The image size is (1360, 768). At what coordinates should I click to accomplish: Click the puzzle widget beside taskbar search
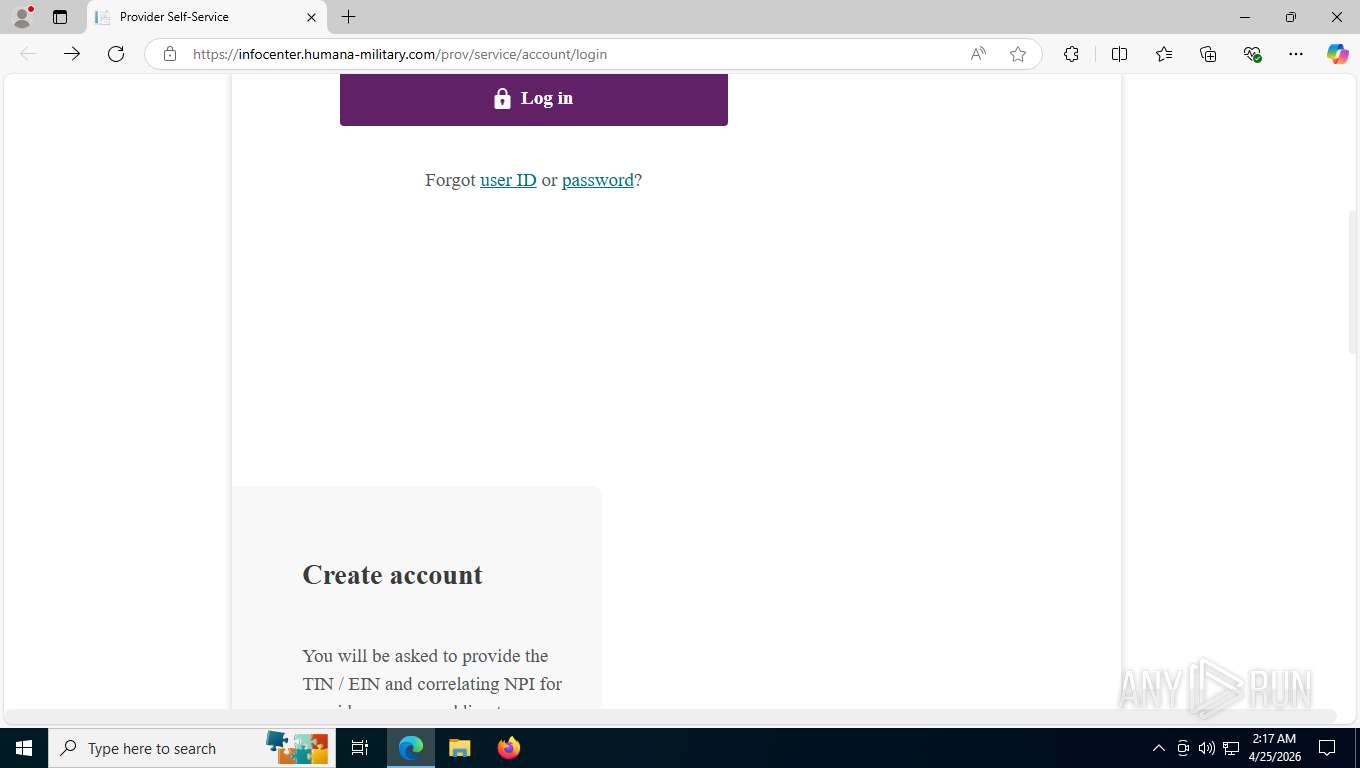point(297,748)
